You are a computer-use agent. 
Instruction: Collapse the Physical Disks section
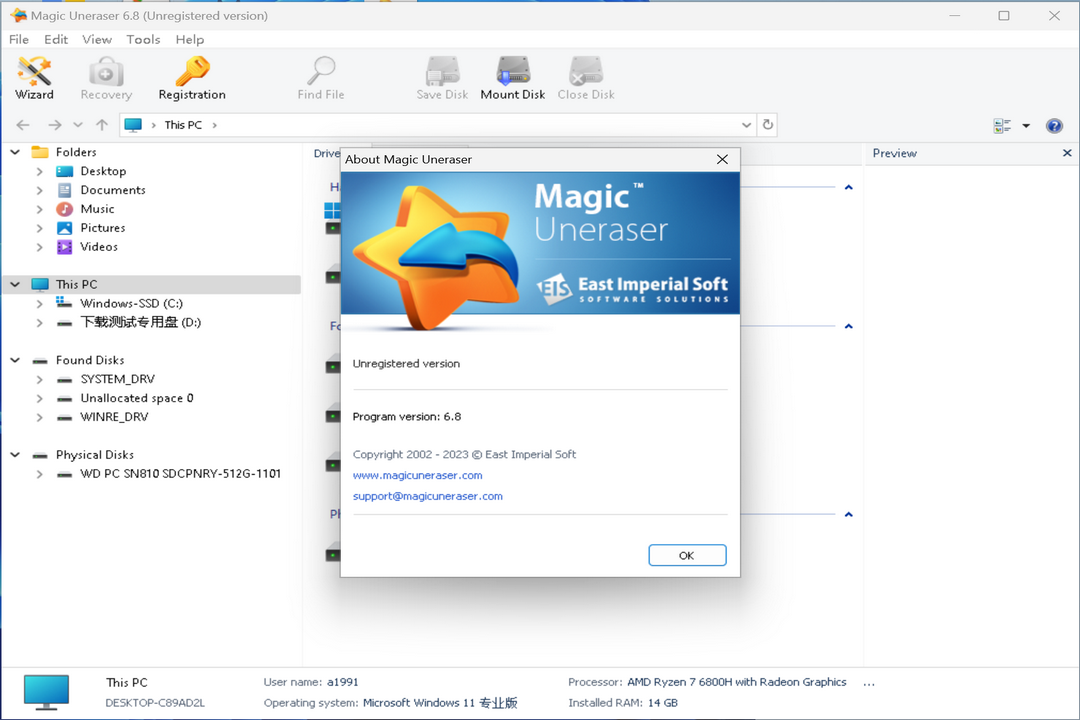[x=14, y=454]
